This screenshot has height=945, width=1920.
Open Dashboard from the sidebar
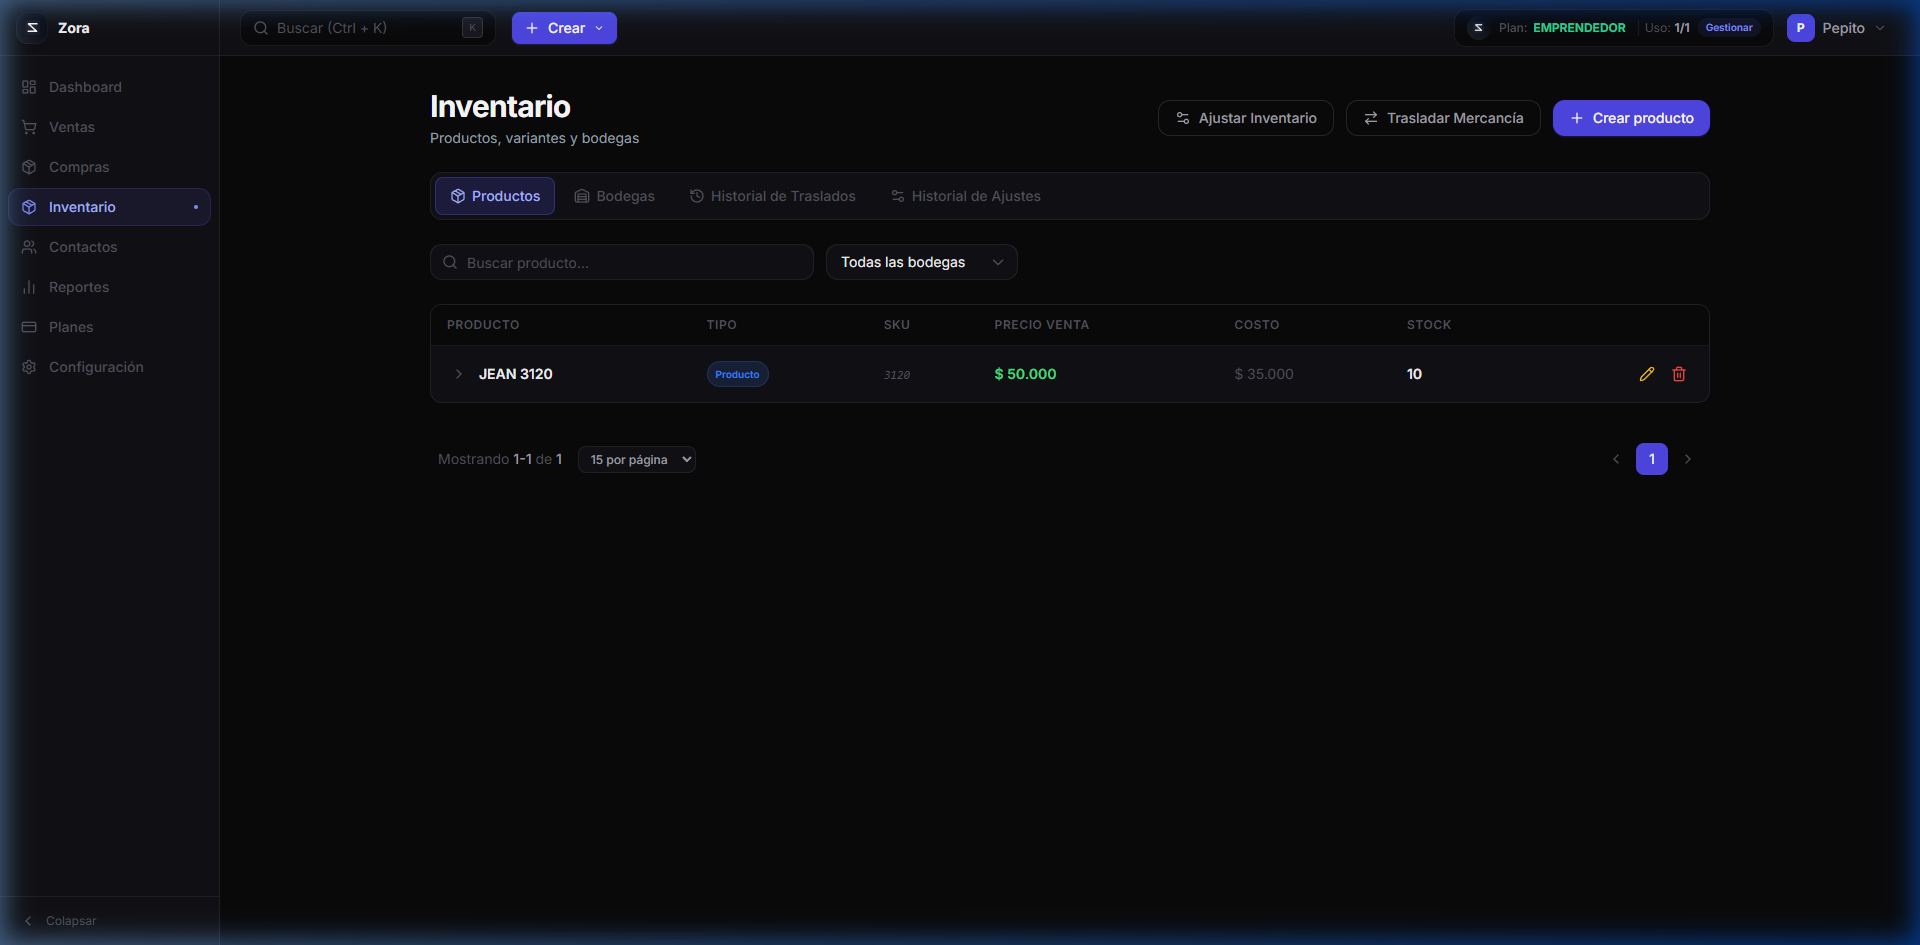85,87
